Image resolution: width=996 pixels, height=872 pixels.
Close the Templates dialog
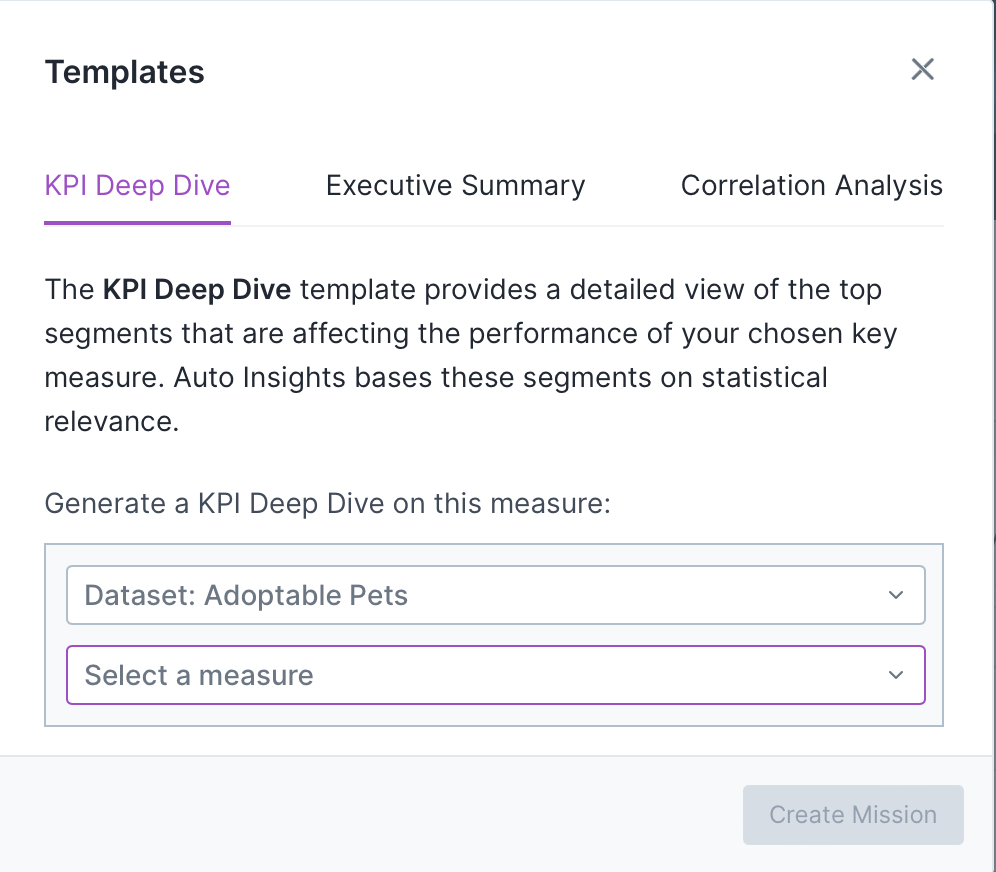[922, 69]
